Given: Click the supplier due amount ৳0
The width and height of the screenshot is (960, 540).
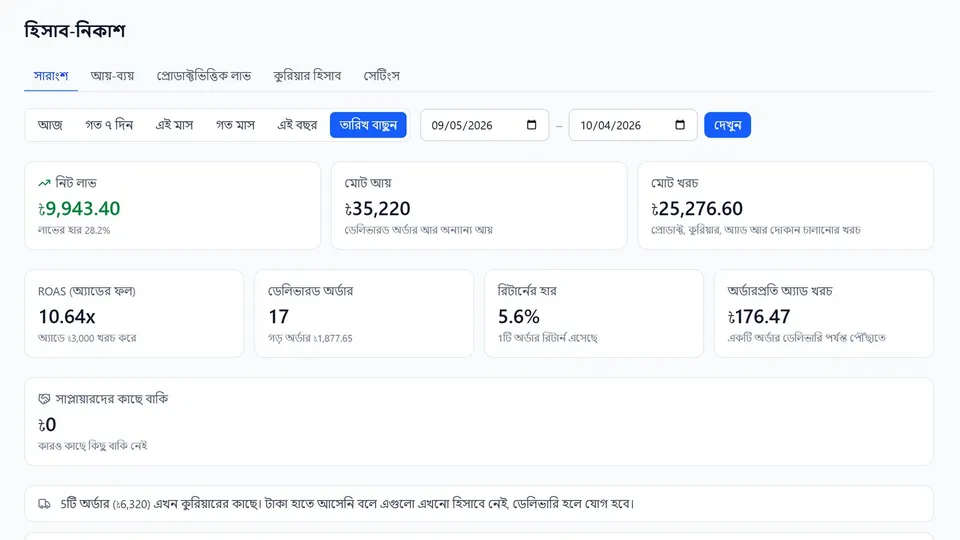Looking at the screenshot, I should (x=47, y=425).
